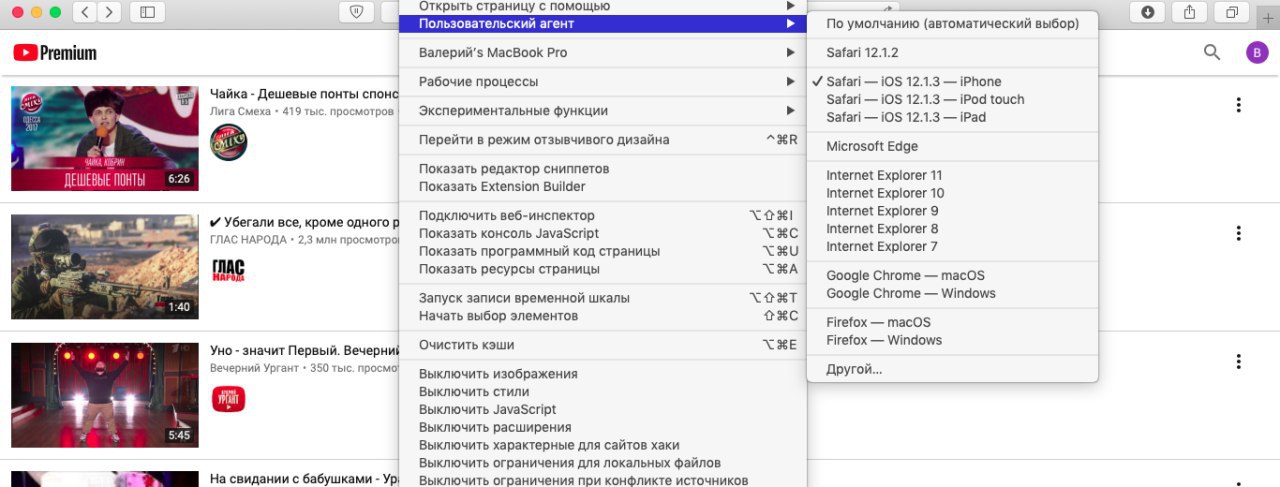Image resolution: width=1280 pixels, height=487 pixels.
Task: Choose Internet Explorer 9 user agent
Action: (952, 212)
